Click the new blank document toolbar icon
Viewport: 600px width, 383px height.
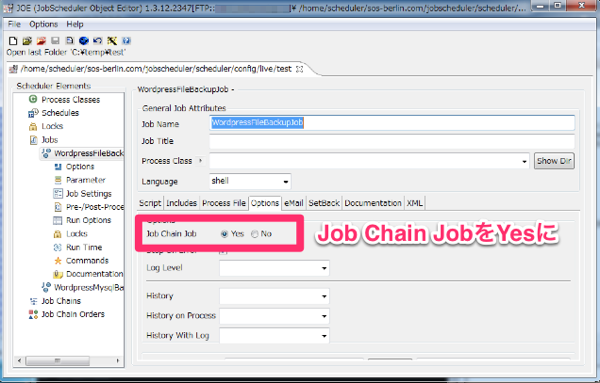[x=13, y=41]
